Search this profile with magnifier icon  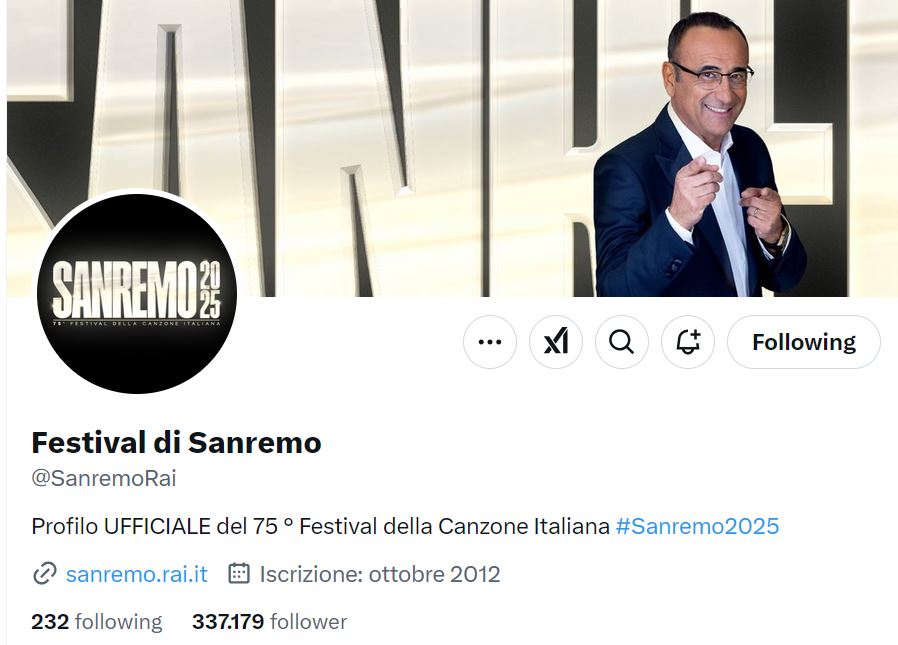pos(621,342)
